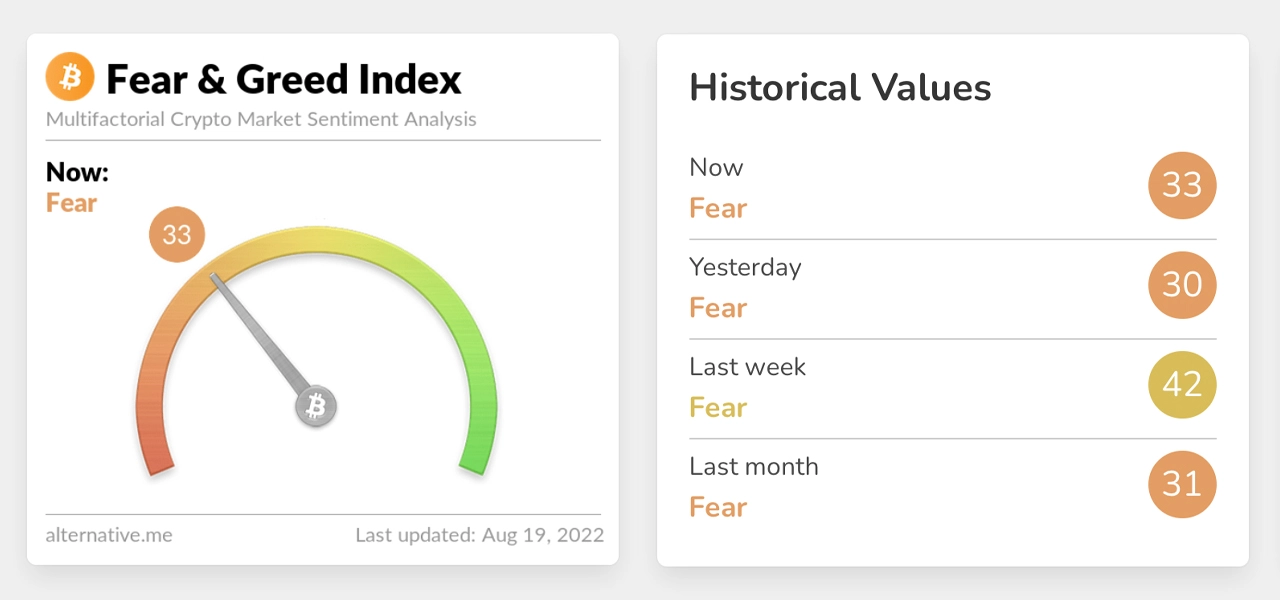This screenshot has width=1280, height=600.
Task: Click the orange Fear label under Now:
Action: pyautogui.click(x=71, y=203)
